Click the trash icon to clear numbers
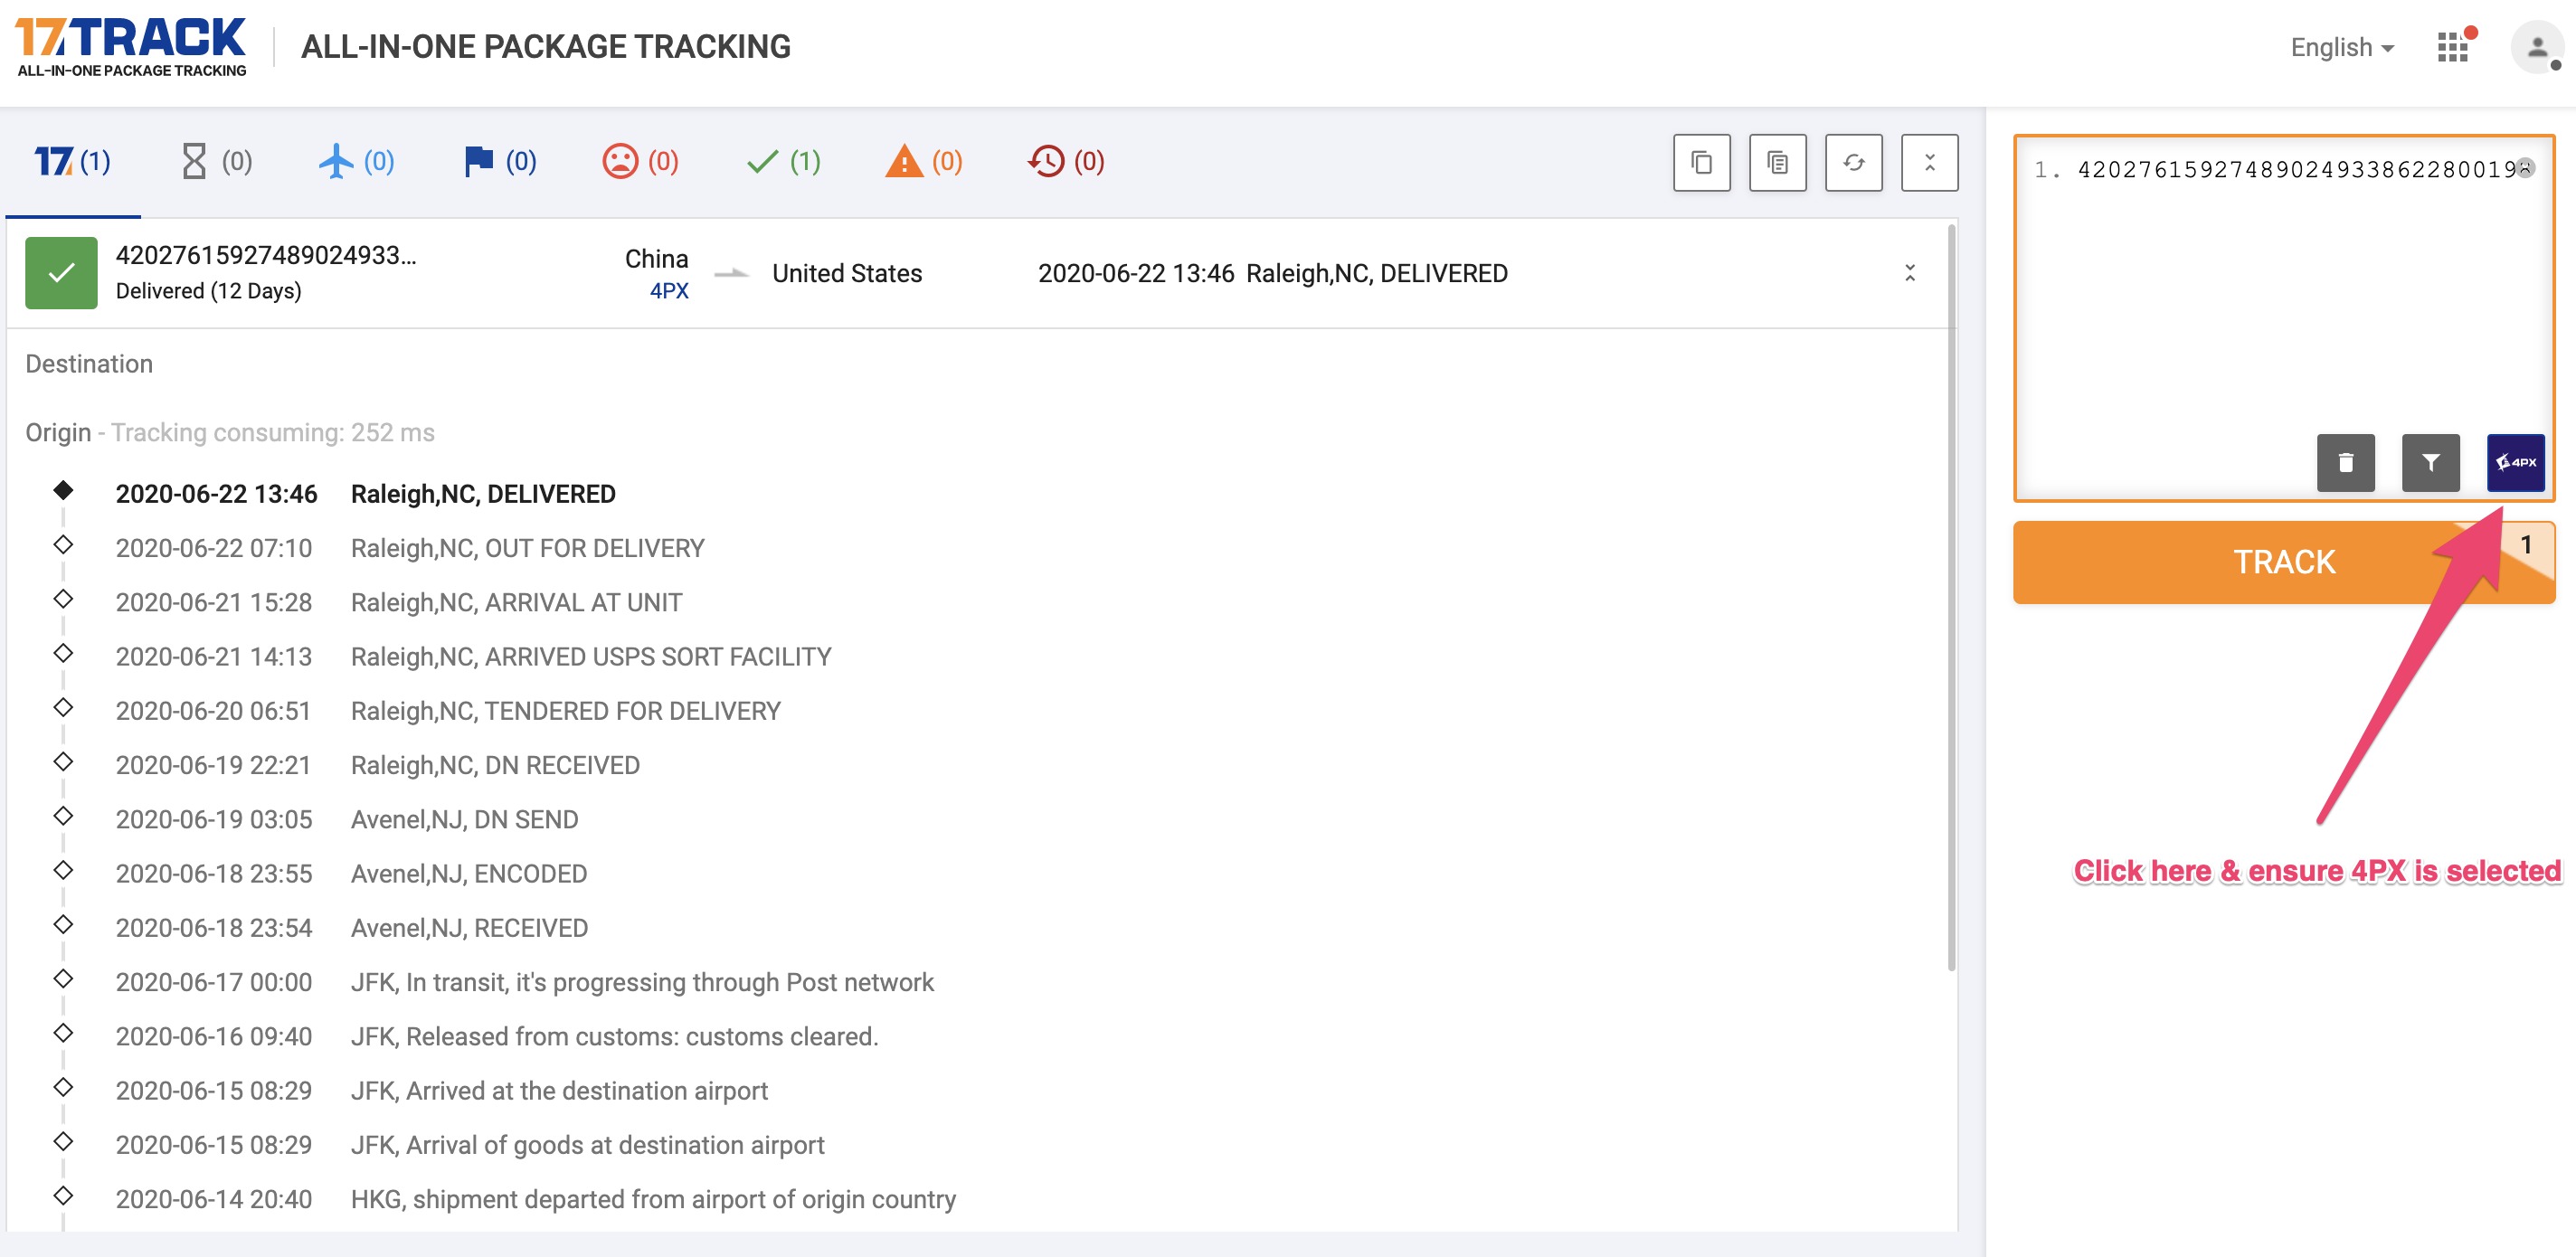The width and height of the screenshot is (2576, 1257). click(x=2345, y=462)
